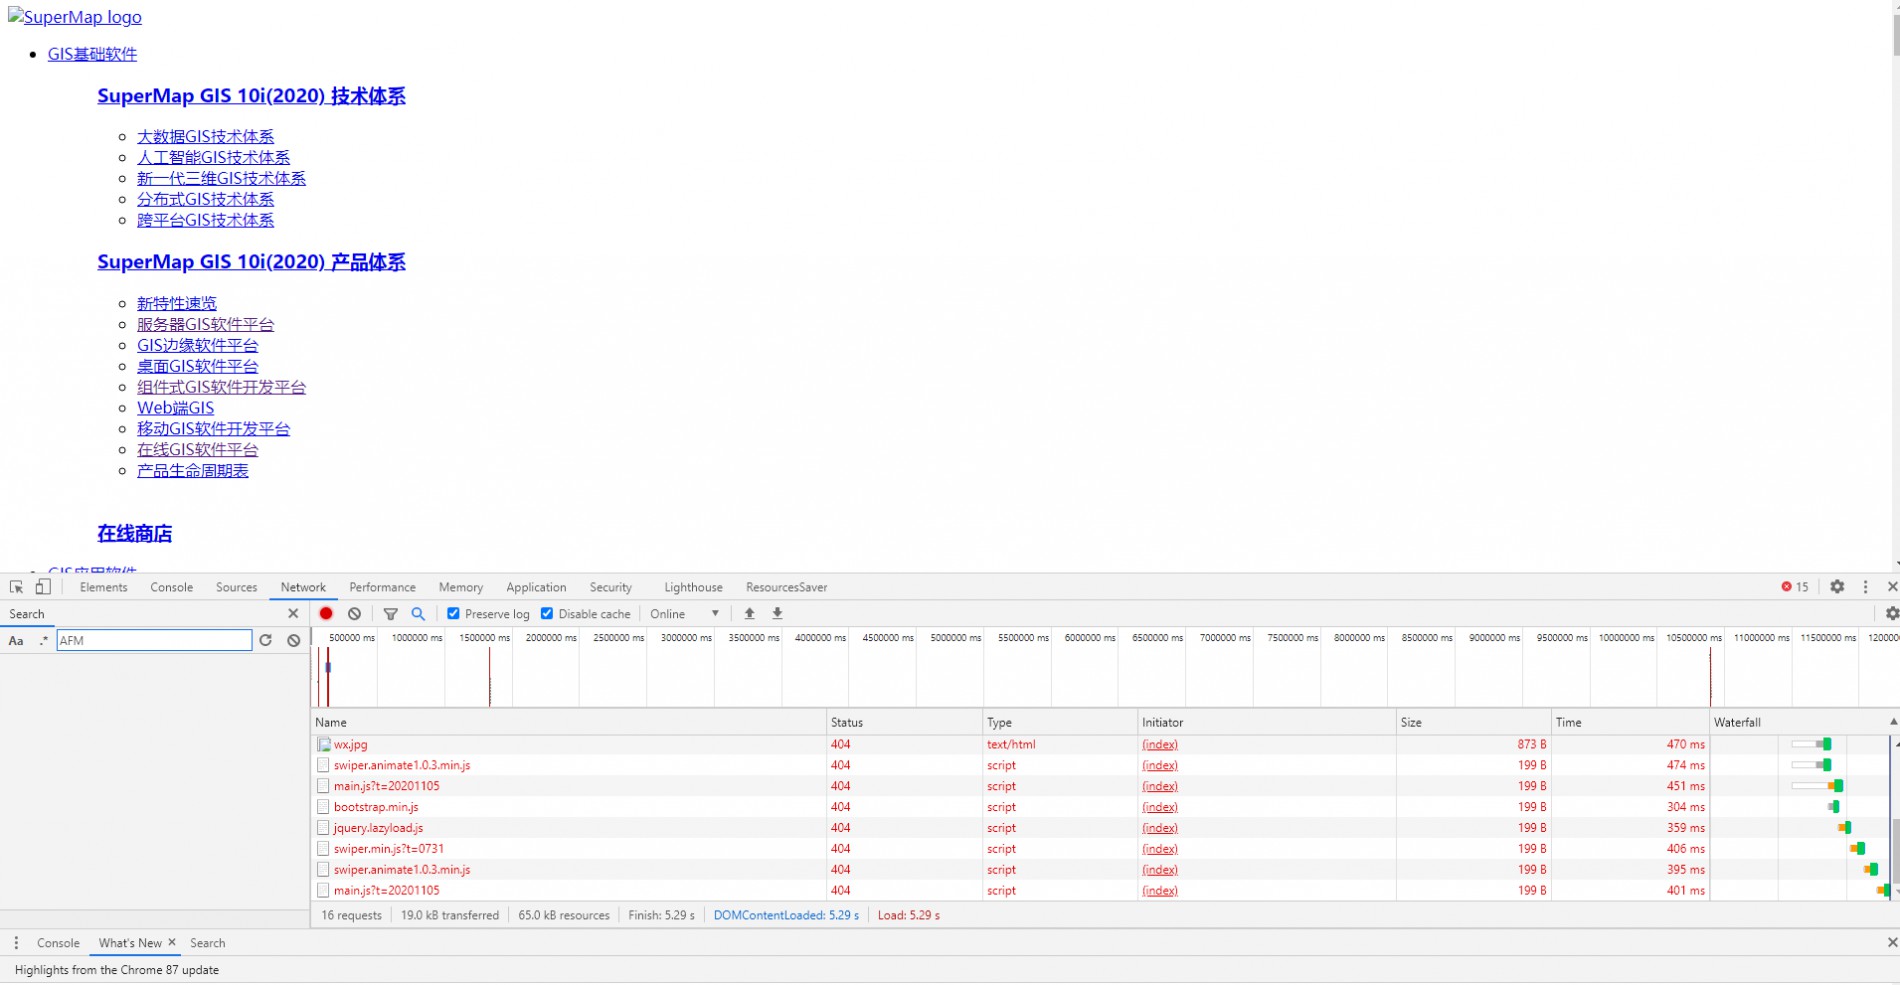Open the Lighthouse tab
This screenshot has height=985, width=1900.
[x=693, y=587]
